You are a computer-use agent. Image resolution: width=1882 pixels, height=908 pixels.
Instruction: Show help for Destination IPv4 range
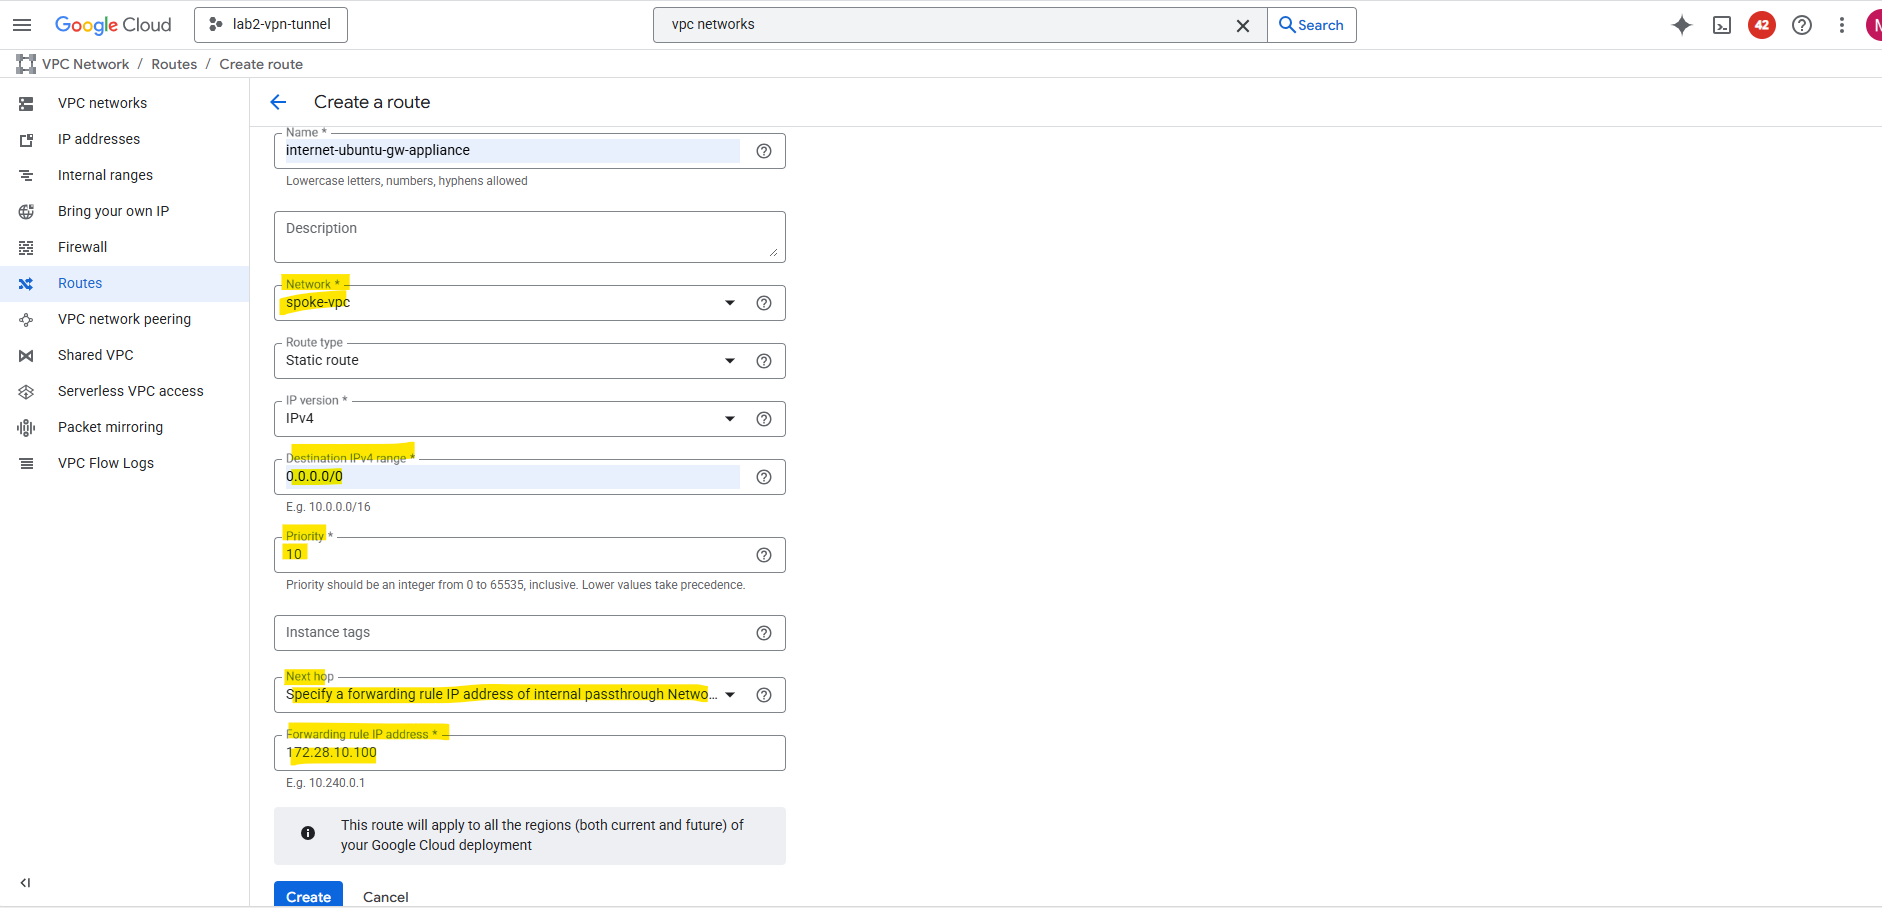pyautogui.click(x=764, y=477)
